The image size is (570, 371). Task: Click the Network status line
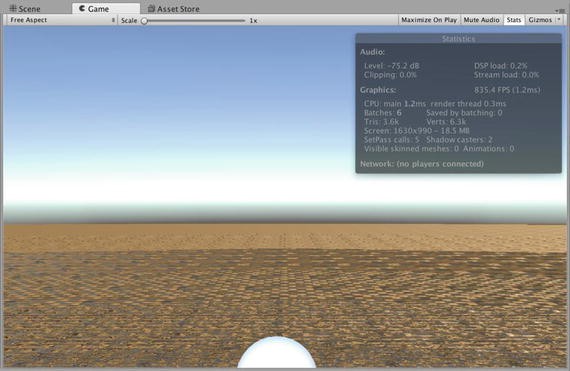[422, 164]
